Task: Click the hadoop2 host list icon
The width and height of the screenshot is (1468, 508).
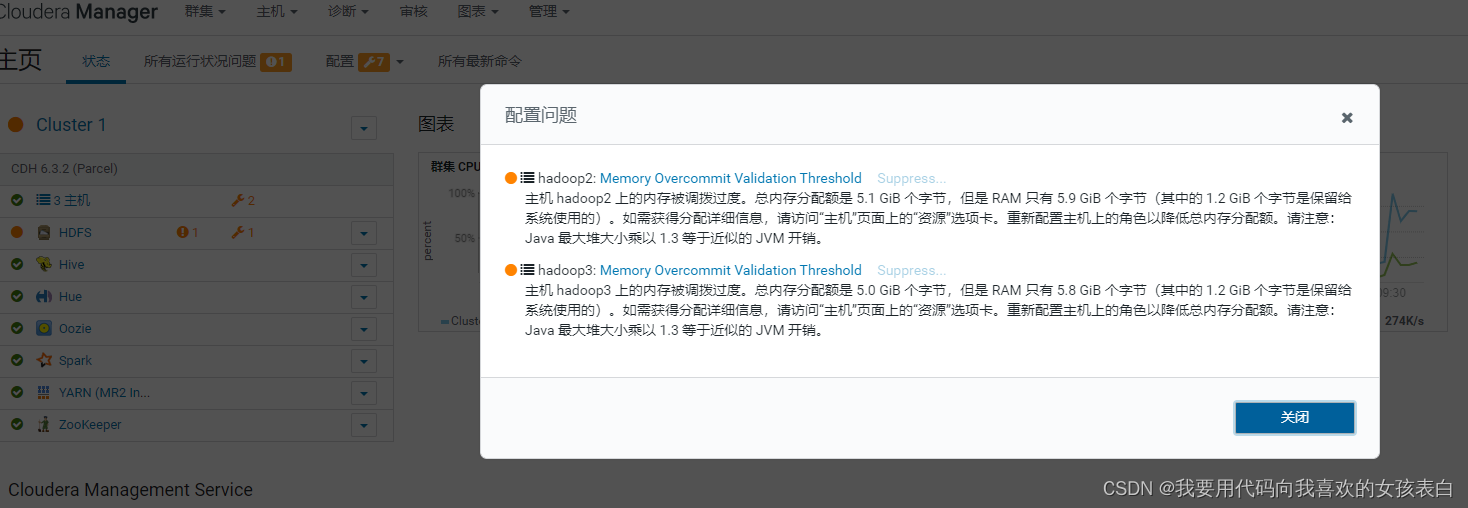Action: 527,178
